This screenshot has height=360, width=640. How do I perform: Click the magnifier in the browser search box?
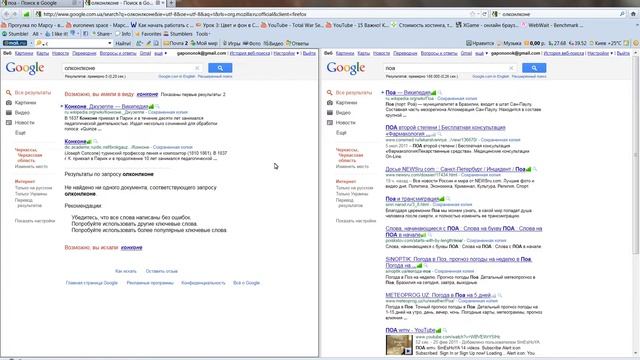622,14
